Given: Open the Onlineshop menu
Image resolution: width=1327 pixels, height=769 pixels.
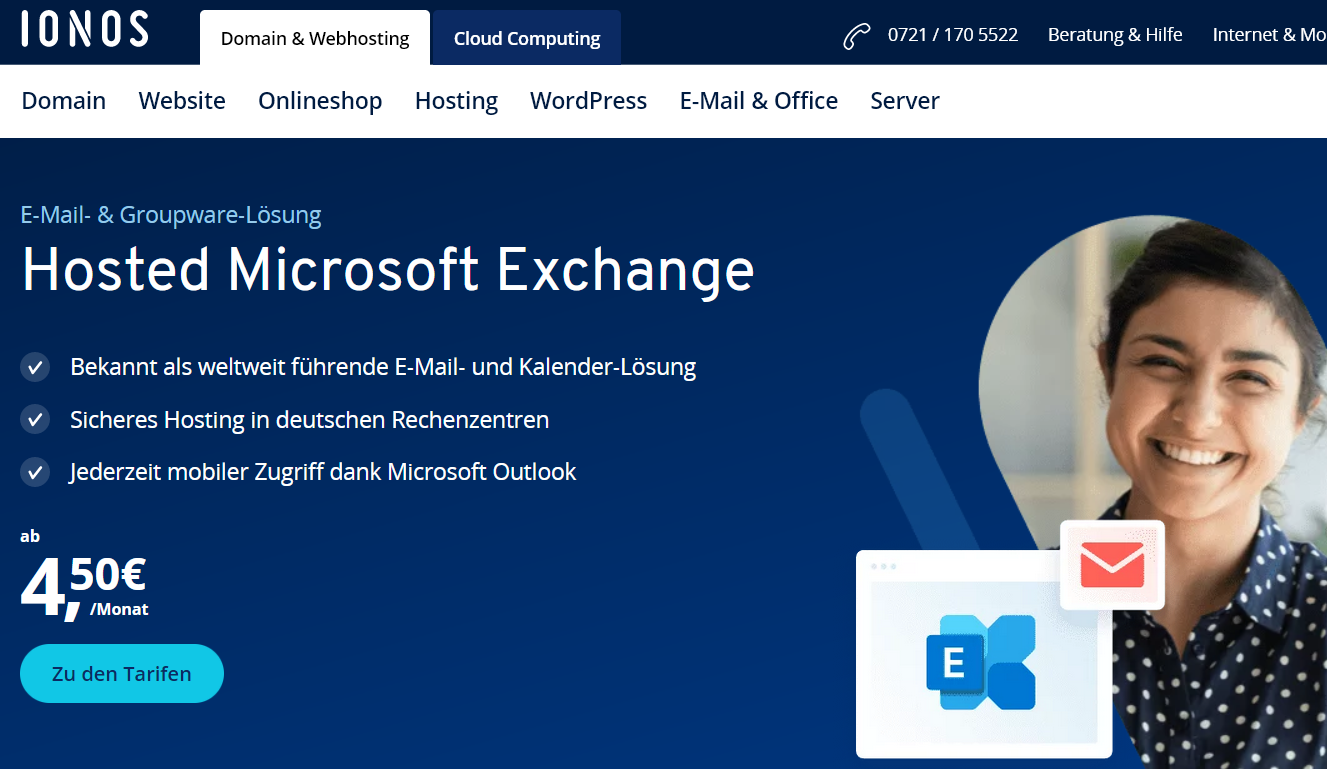Looking at the screenshot, I should 320,101.
